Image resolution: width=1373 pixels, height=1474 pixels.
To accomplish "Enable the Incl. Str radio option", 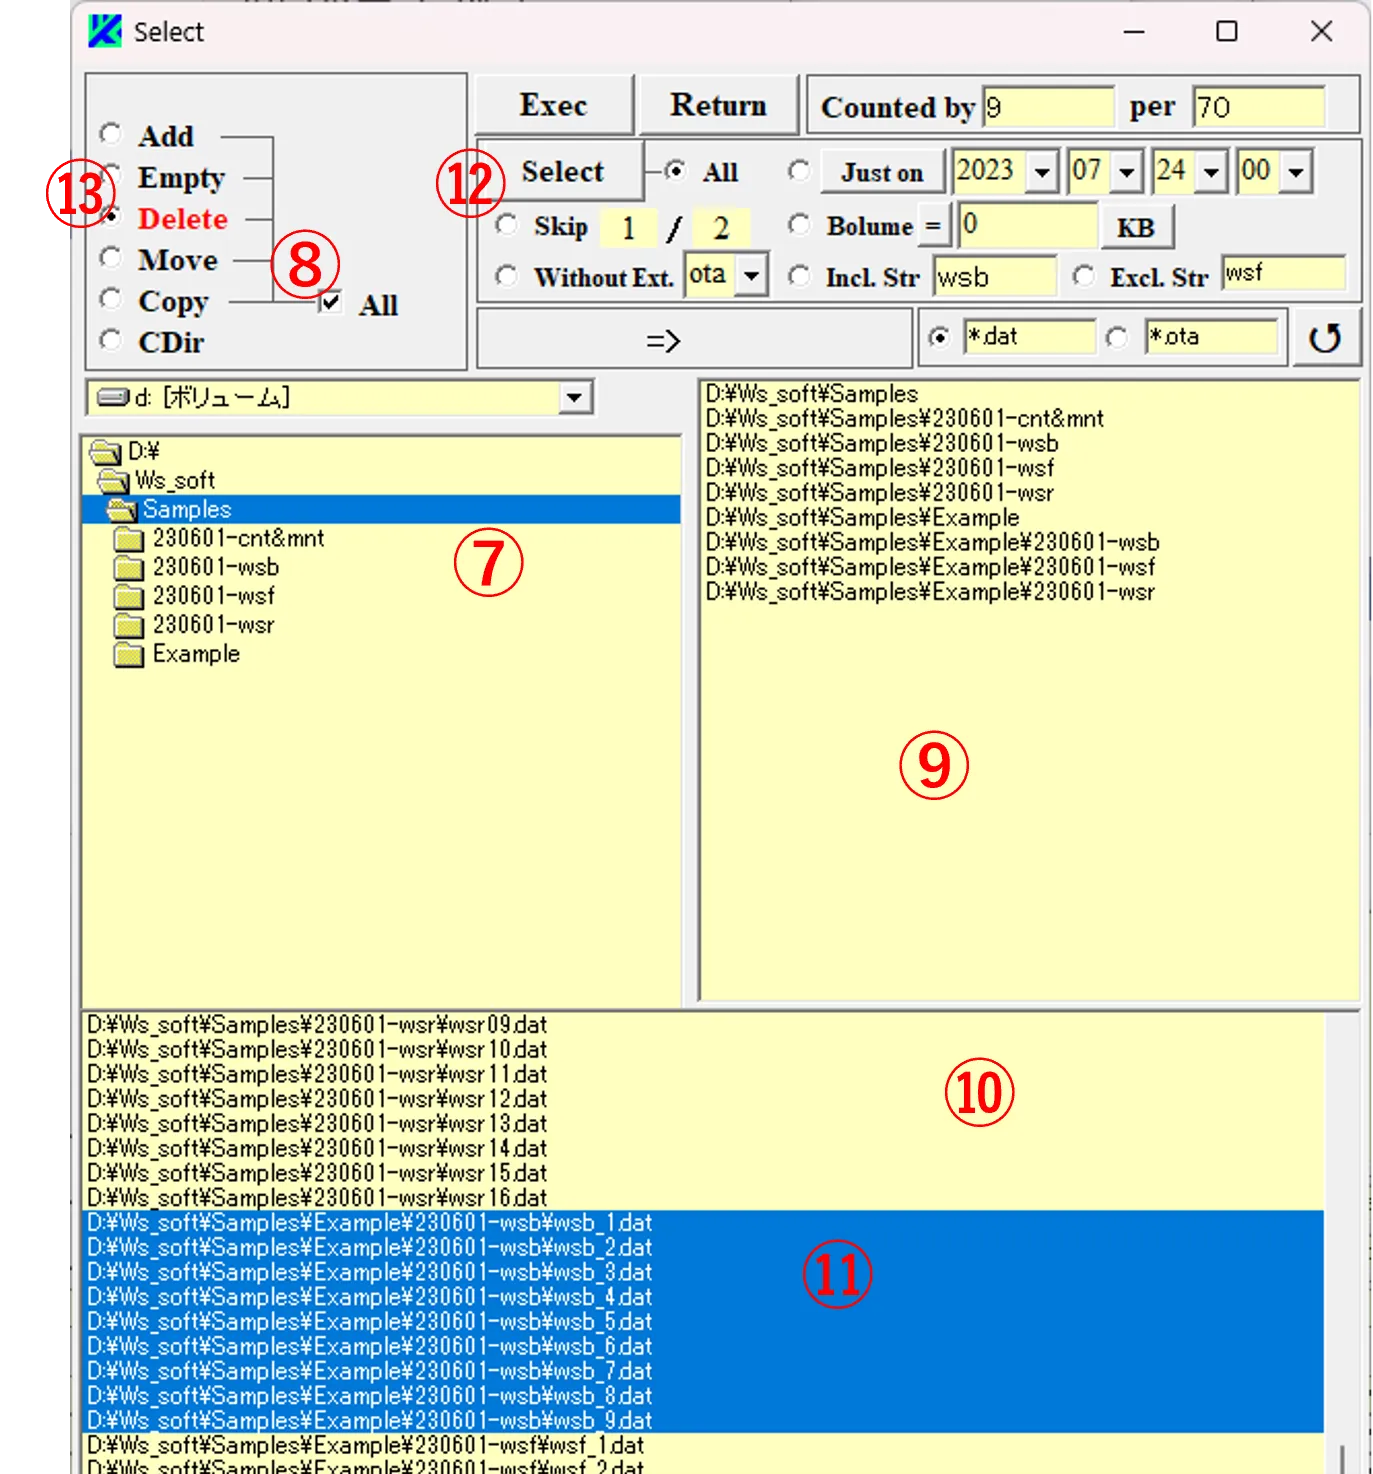I will pyautogui.click(x=798, y=275).
